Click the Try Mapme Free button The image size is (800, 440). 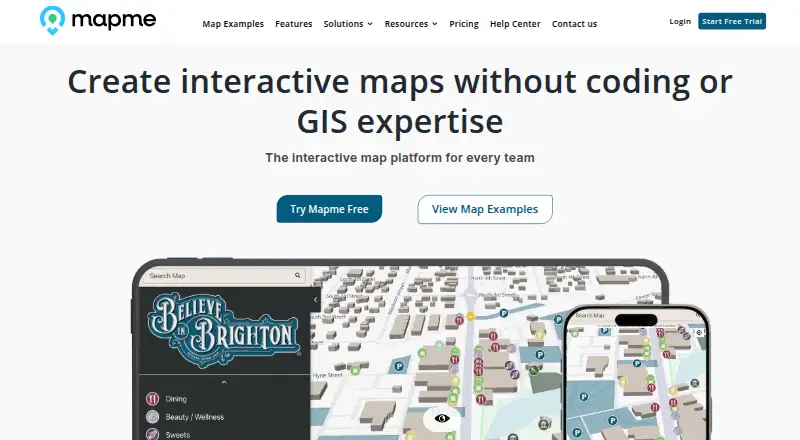(329, 209)
